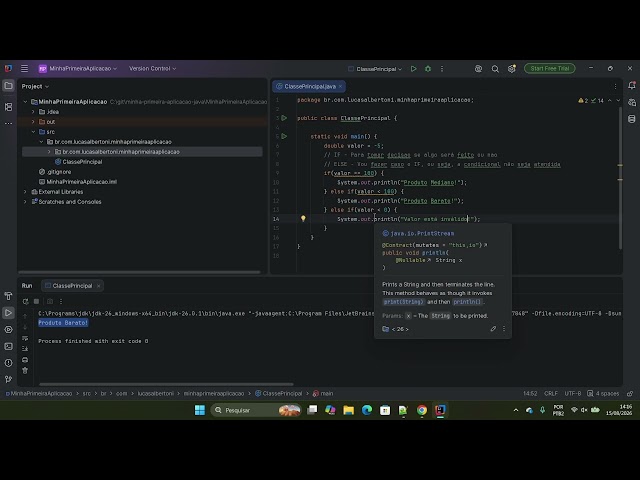Open editor tab options three-dot menu
This screenshot has width=640, height=480.
click(615, 86)
